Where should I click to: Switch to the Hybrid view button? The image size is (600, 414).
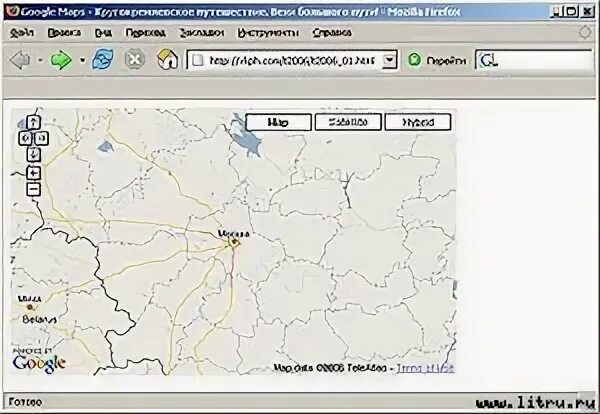point(418,122)
